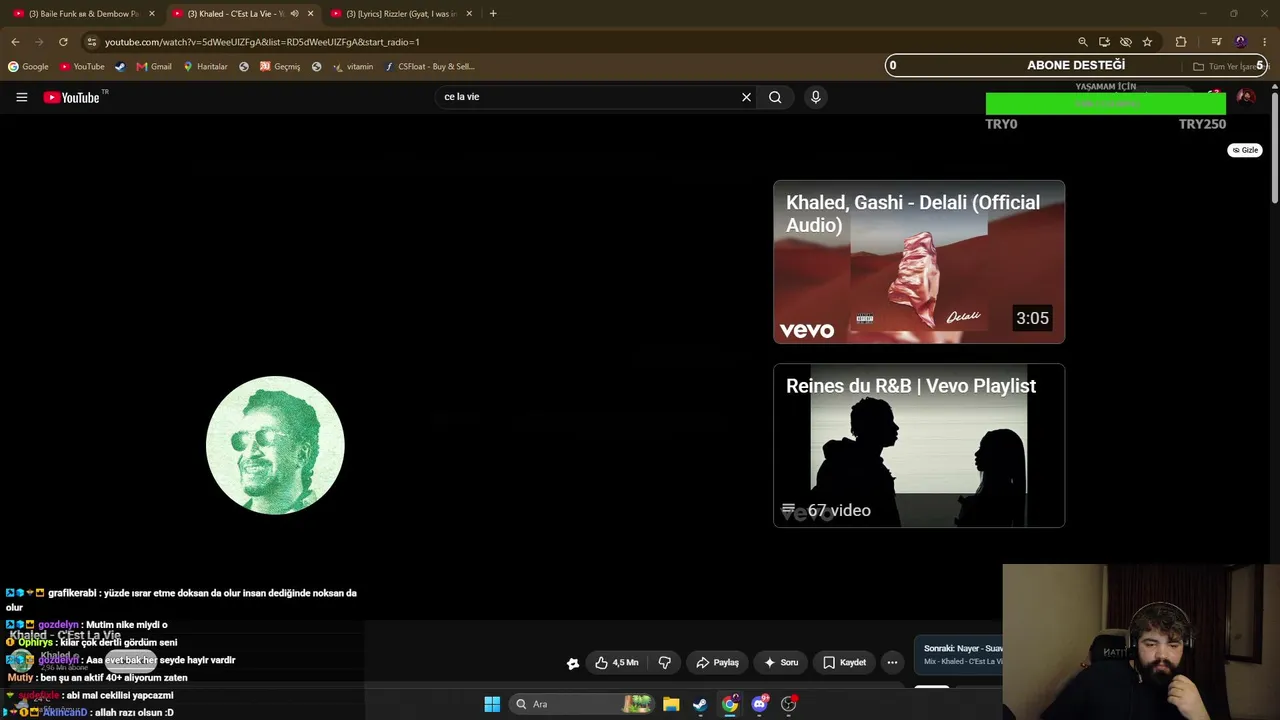Viewport: 1280px width, 720px height.
Task: Open Discord from the taskbar
Action: [x=759, y=704]
